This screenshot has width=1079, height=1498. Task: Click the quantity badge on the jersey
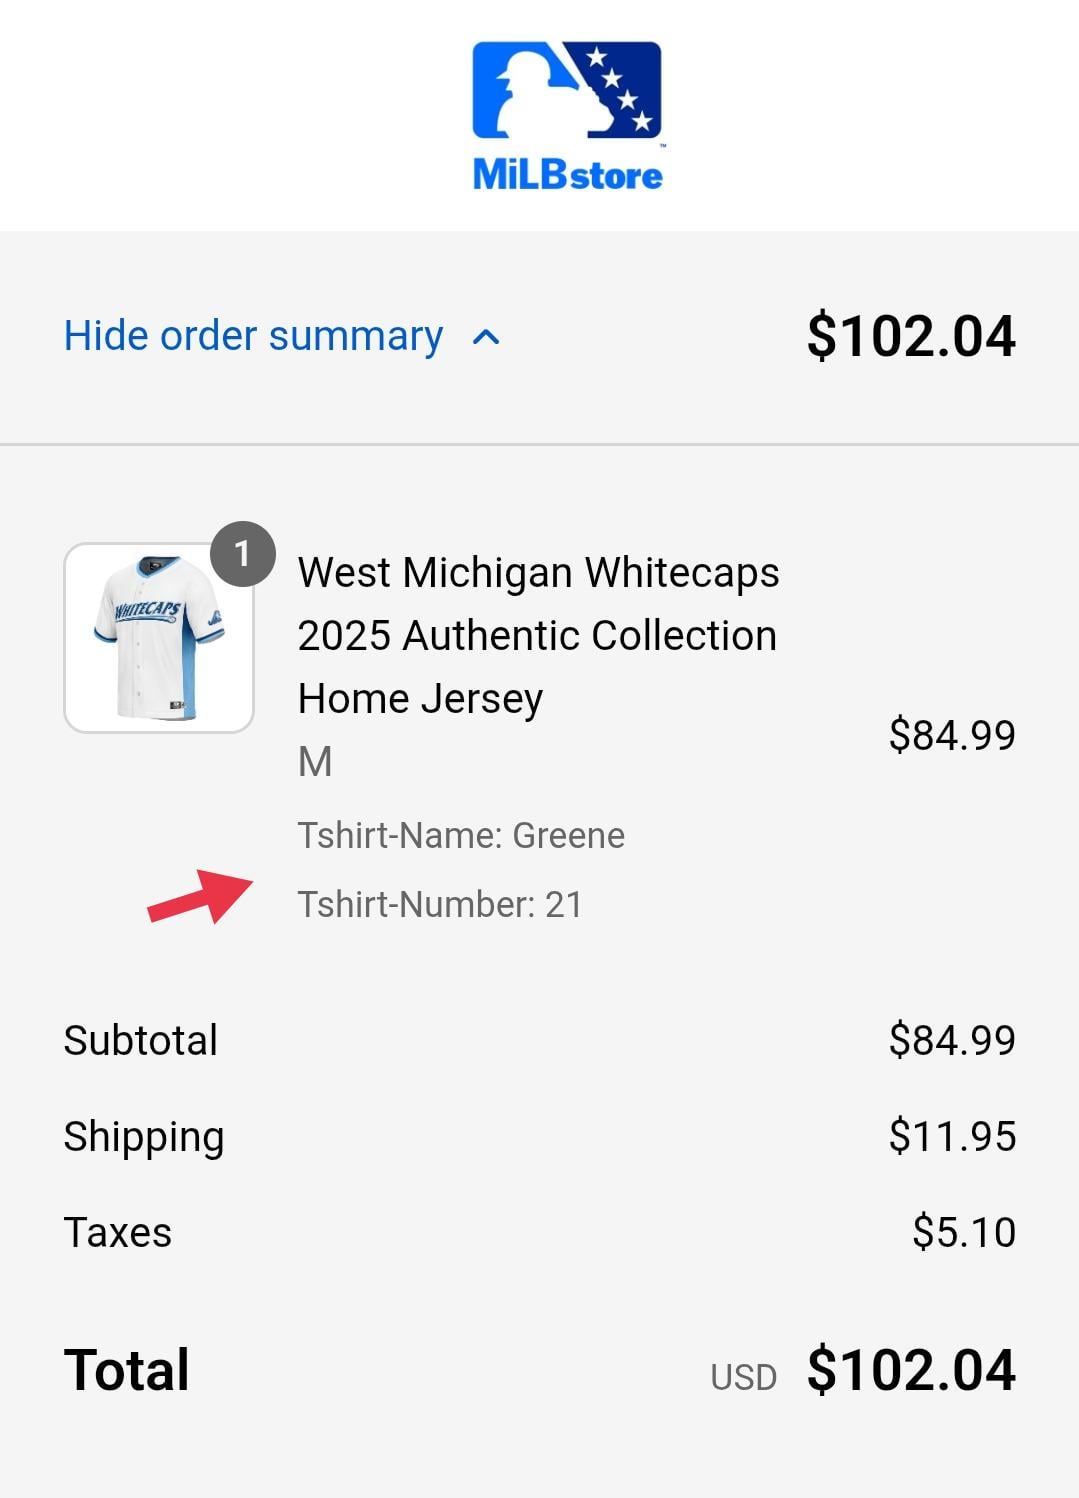coord(242,554)
